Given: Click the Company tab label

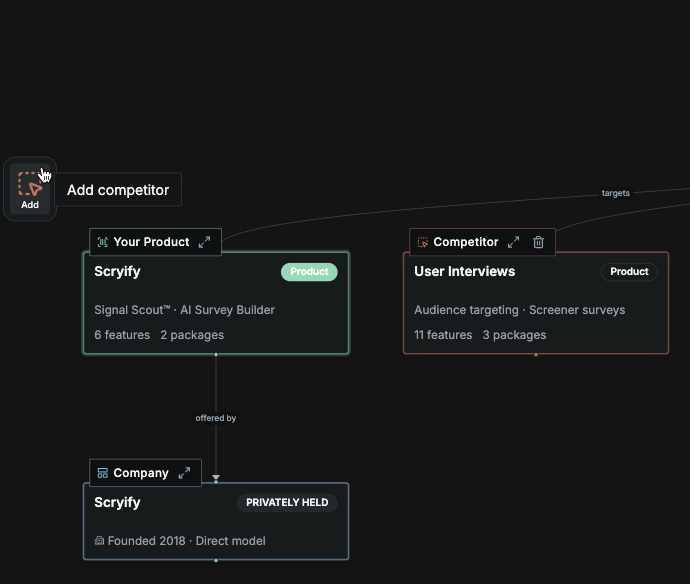Looking at the screenshot, I should tap(141, 473).
